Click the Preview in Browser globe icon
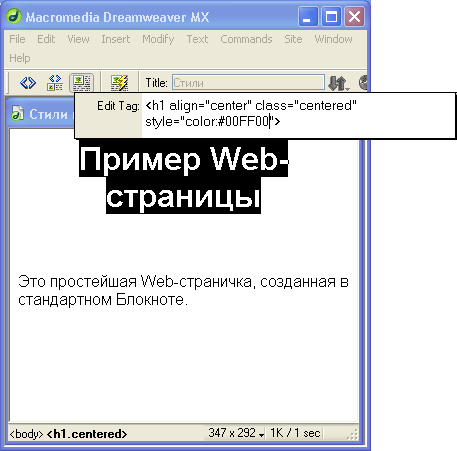Image resolution: width=457 pixels, height=451 pixels. tap(363, 83)
